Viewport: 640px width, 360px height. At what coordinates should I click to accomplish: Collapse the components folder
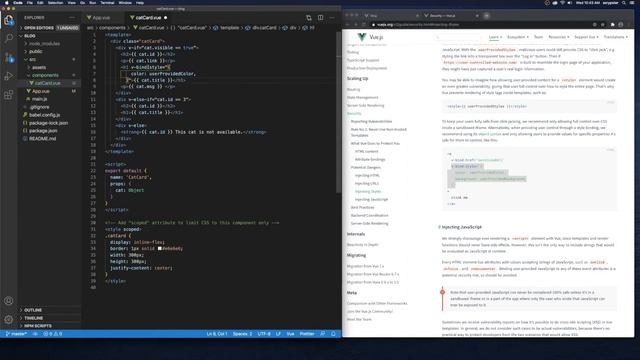point(49,75)
